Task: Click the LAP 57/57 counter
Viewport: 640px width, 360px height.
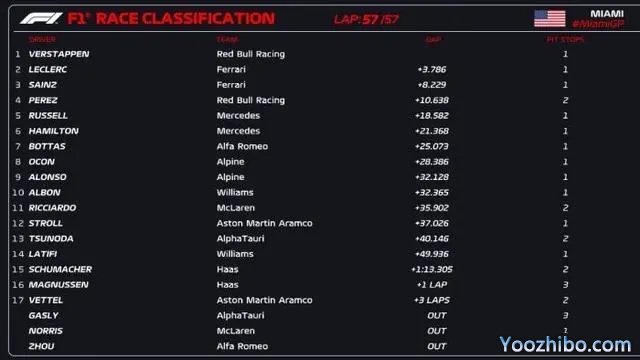Action: (x=366, y=19)
